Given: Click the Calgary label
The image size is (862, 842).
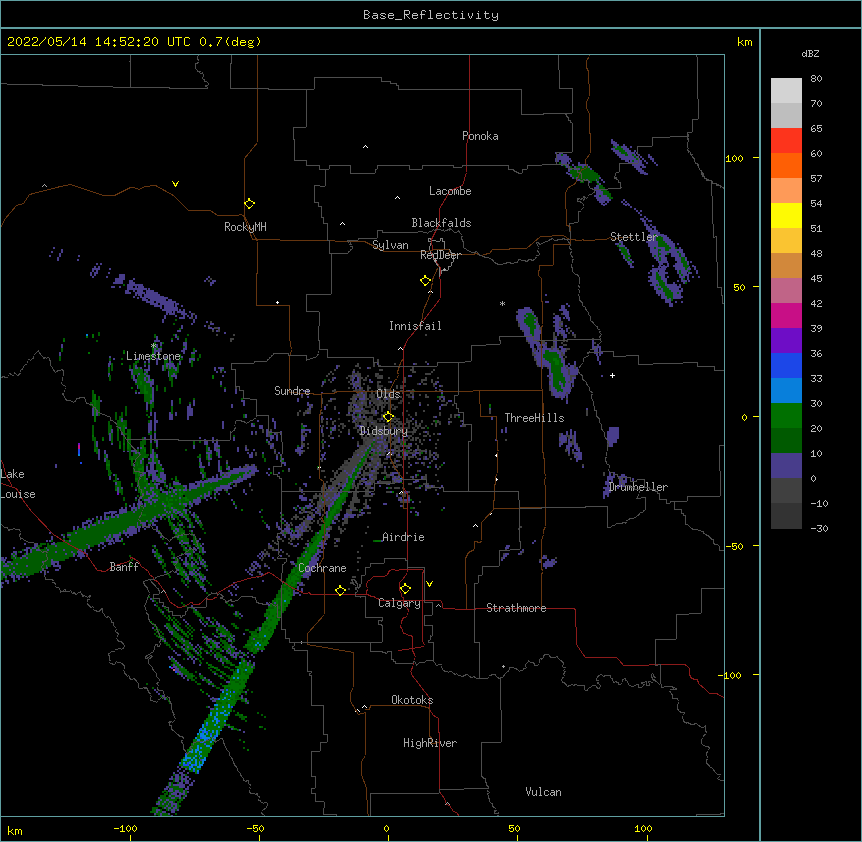Looking at the screenshot, I should coord(399,603).
